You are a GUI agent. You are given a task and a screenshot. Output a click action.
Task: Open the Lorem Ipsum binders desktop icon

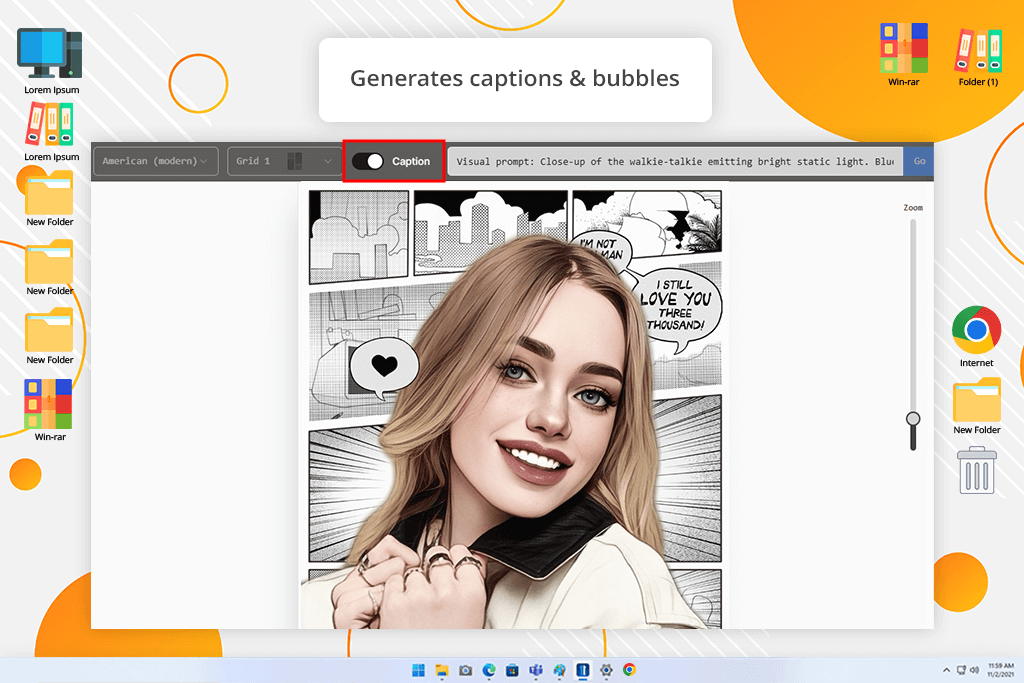pyautogui.click(x=50, y=132)
